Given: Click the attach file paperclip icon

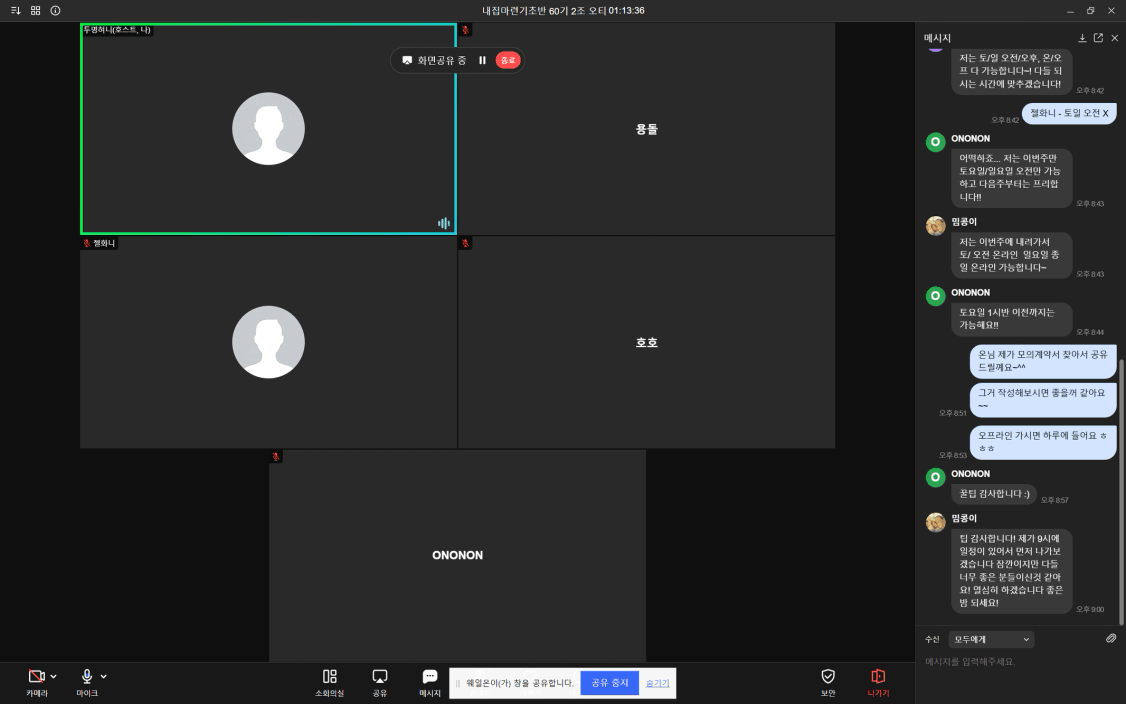Looking at the screenshot, I should tap(1110, 639).
